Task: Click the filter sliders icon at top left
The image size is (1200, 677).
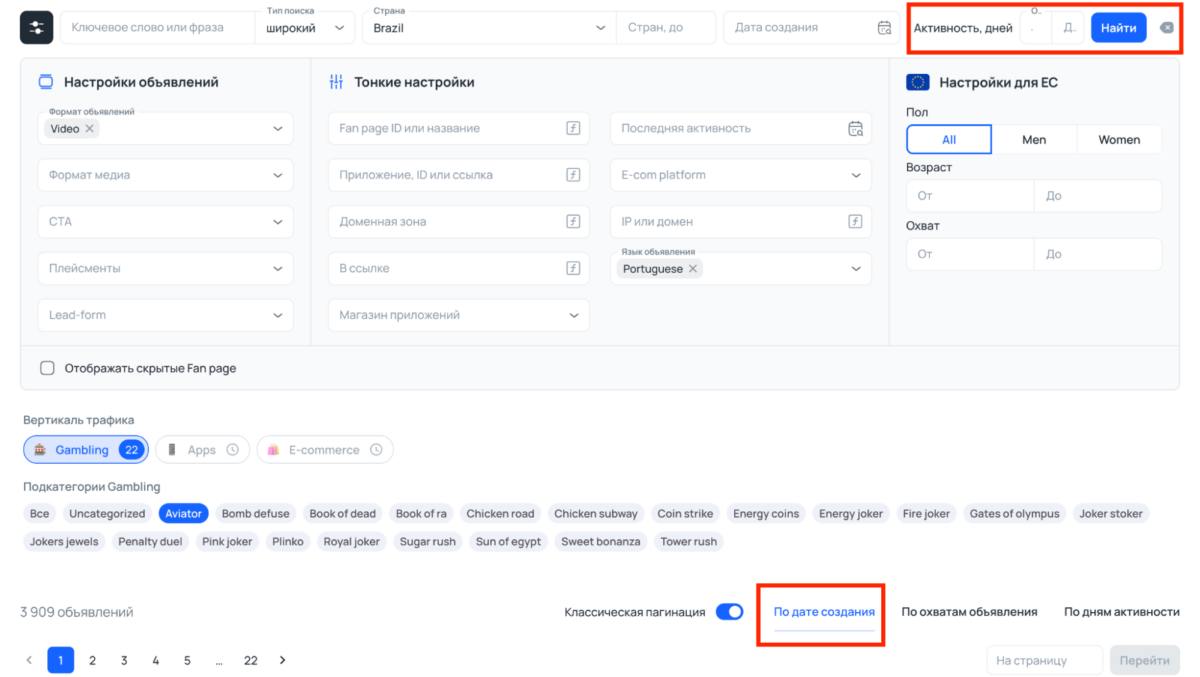Action: click(37, 28)
